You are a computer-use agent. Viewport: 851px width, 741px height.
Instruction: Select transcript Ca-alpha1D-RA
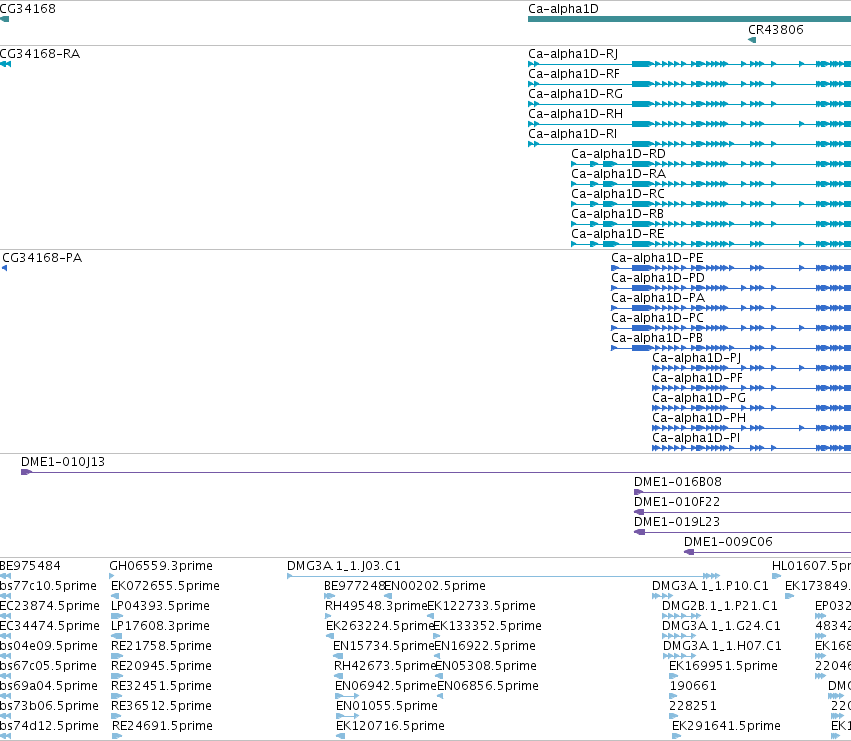click(x=711, y=184)
